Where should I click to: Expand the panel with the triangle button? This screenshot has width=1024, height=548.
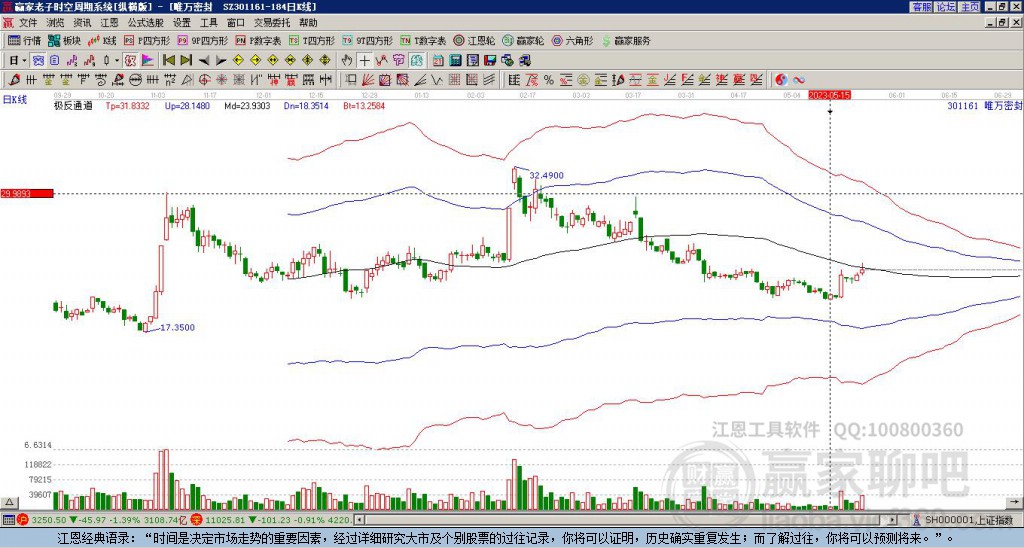(8, 502)
